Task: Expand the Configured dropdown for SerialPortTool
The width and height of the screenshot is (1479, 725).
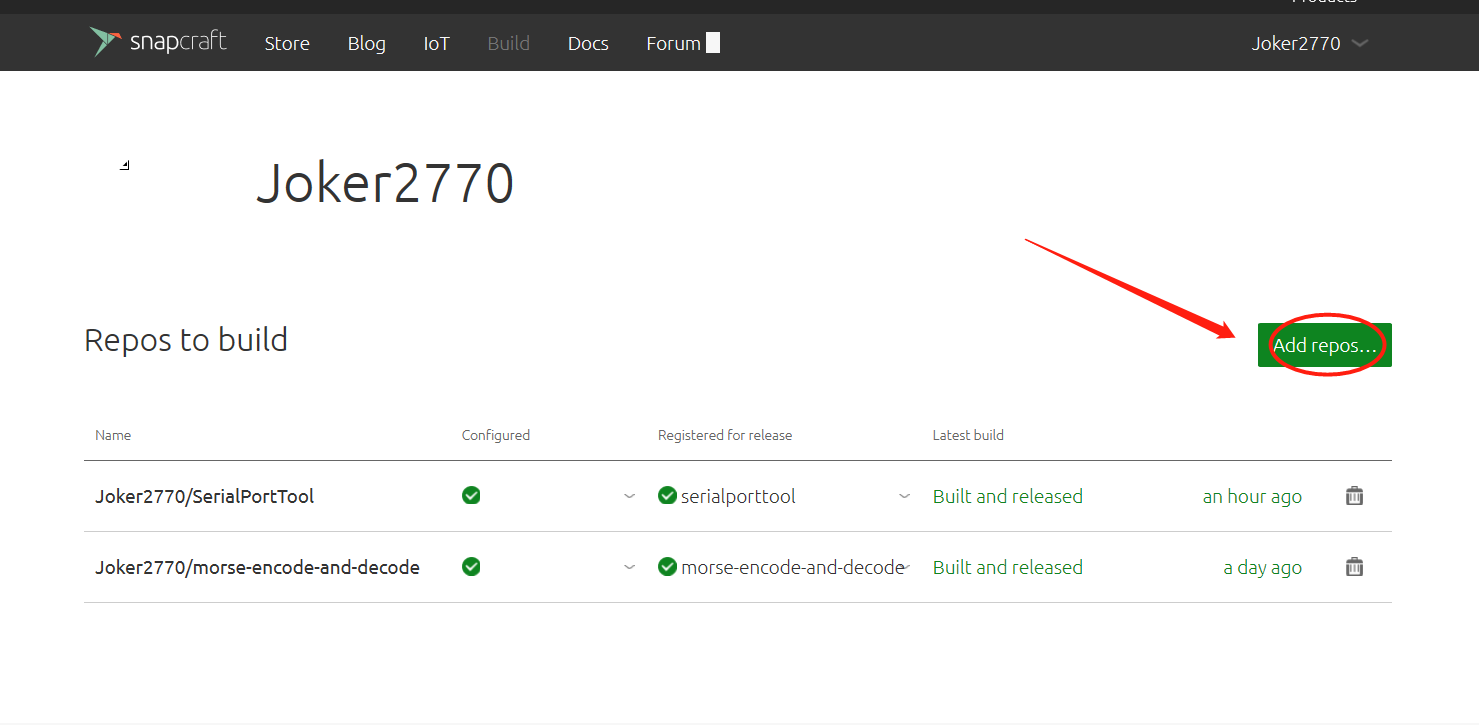Action: coord(629,496)
